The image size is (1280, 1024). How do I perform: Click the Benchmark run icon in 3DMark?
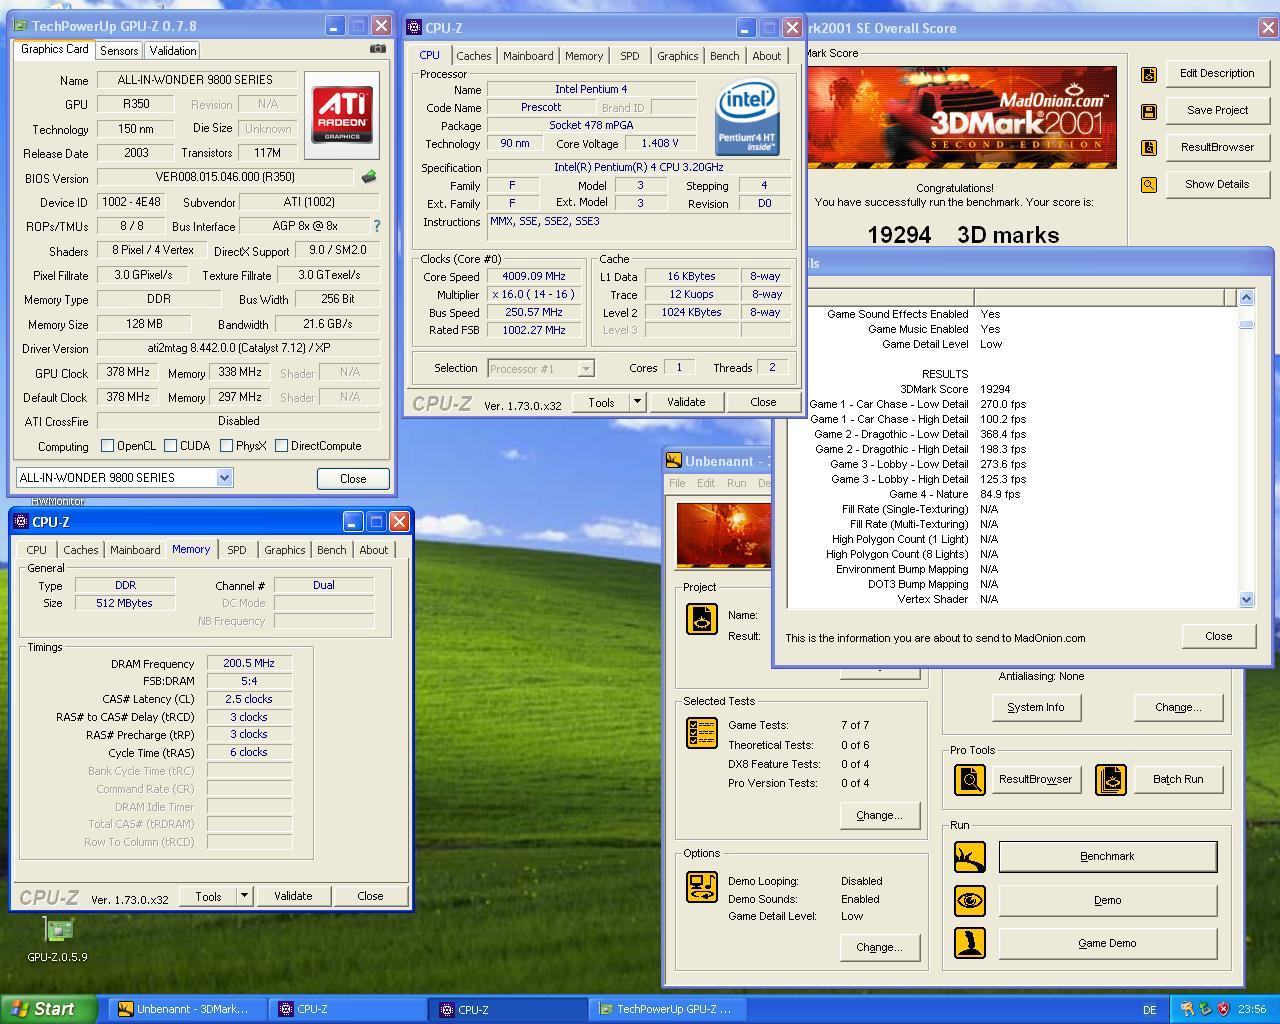[x=969, y=857]
